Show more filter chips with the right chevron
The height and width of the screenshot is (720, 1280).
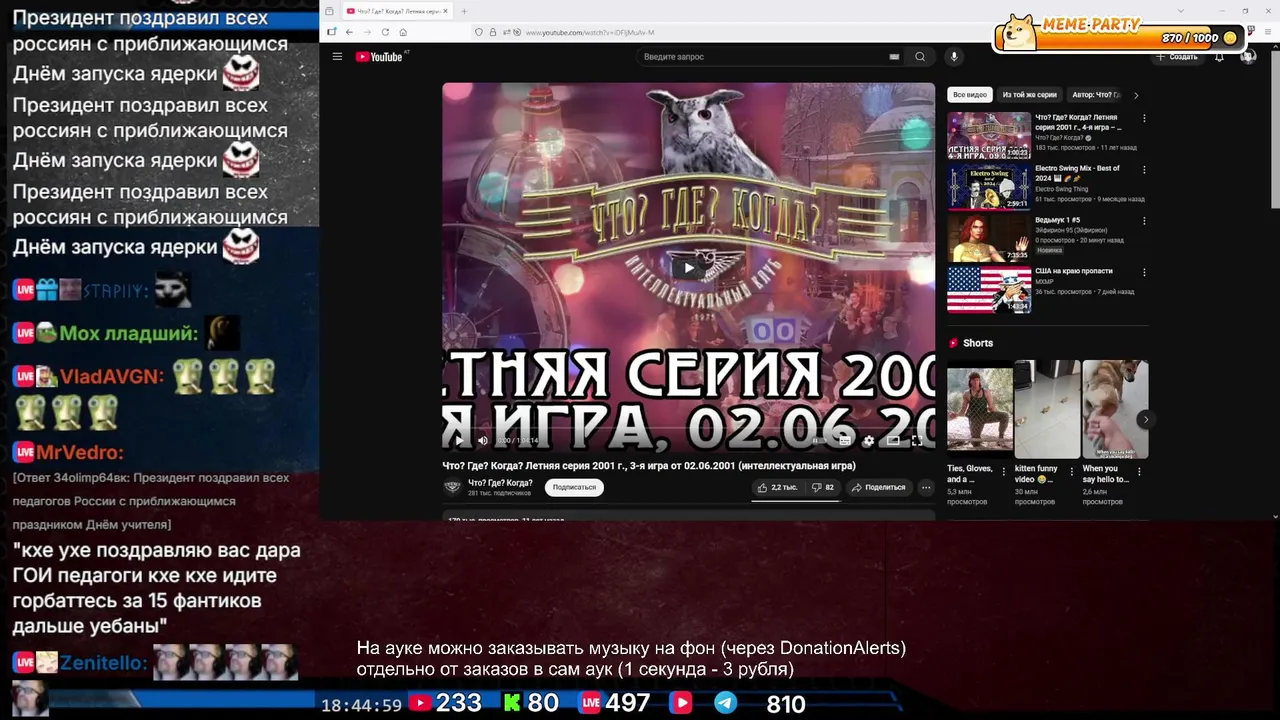coord(1136,95)
